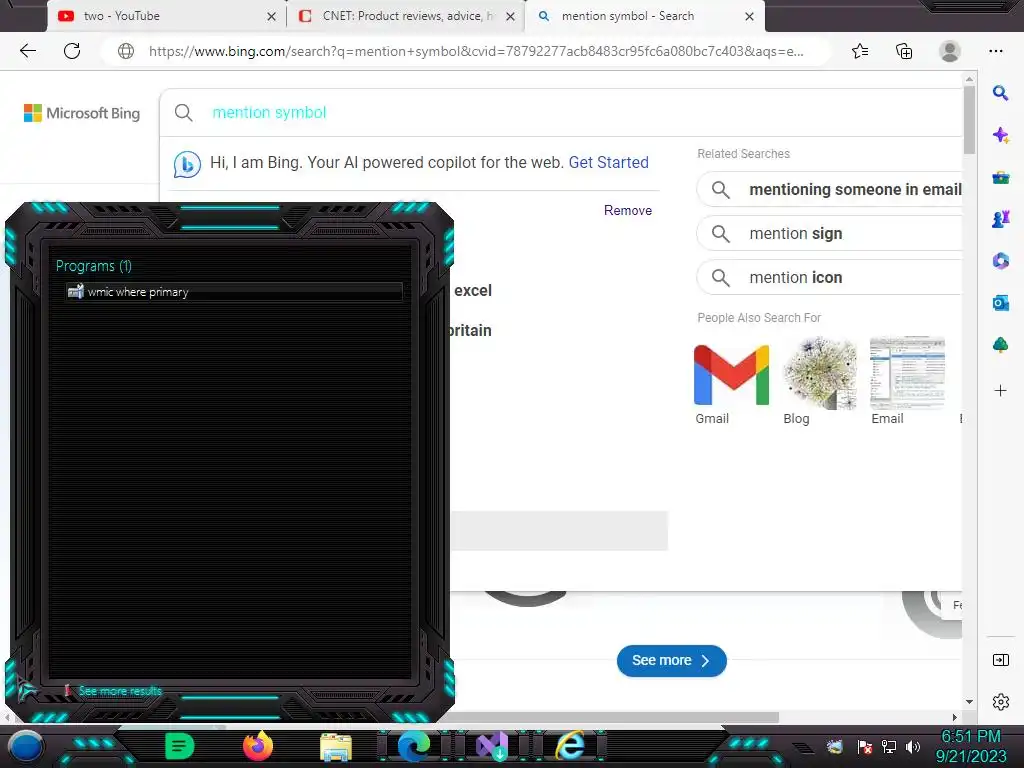
Task: Hide sidebar using the collapse panel icon
Action: [x=1000, y=660]
